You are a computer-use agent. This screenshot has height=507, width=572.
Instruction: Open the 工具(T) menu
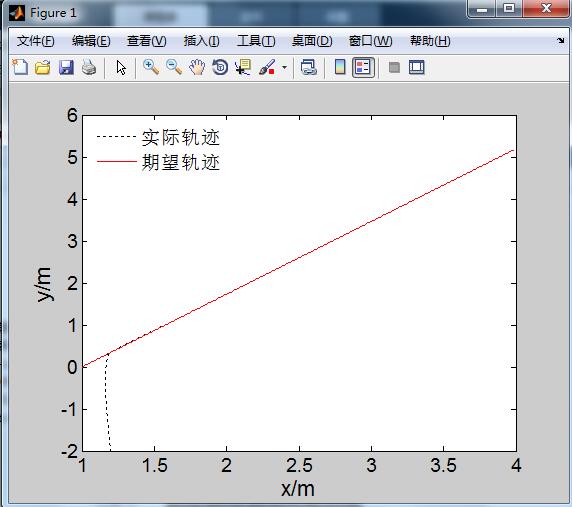(x=256, y=41)
